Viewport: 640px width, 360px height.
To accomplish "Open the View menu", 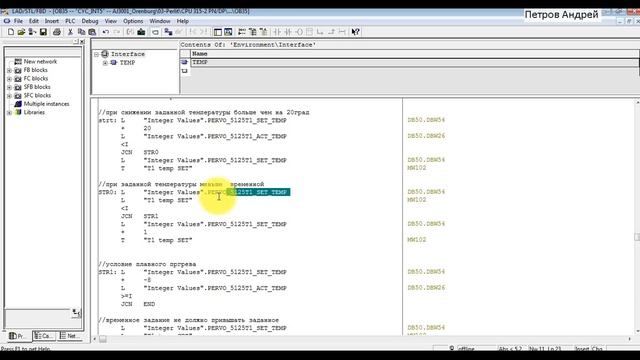I will [x=111, y=21].
